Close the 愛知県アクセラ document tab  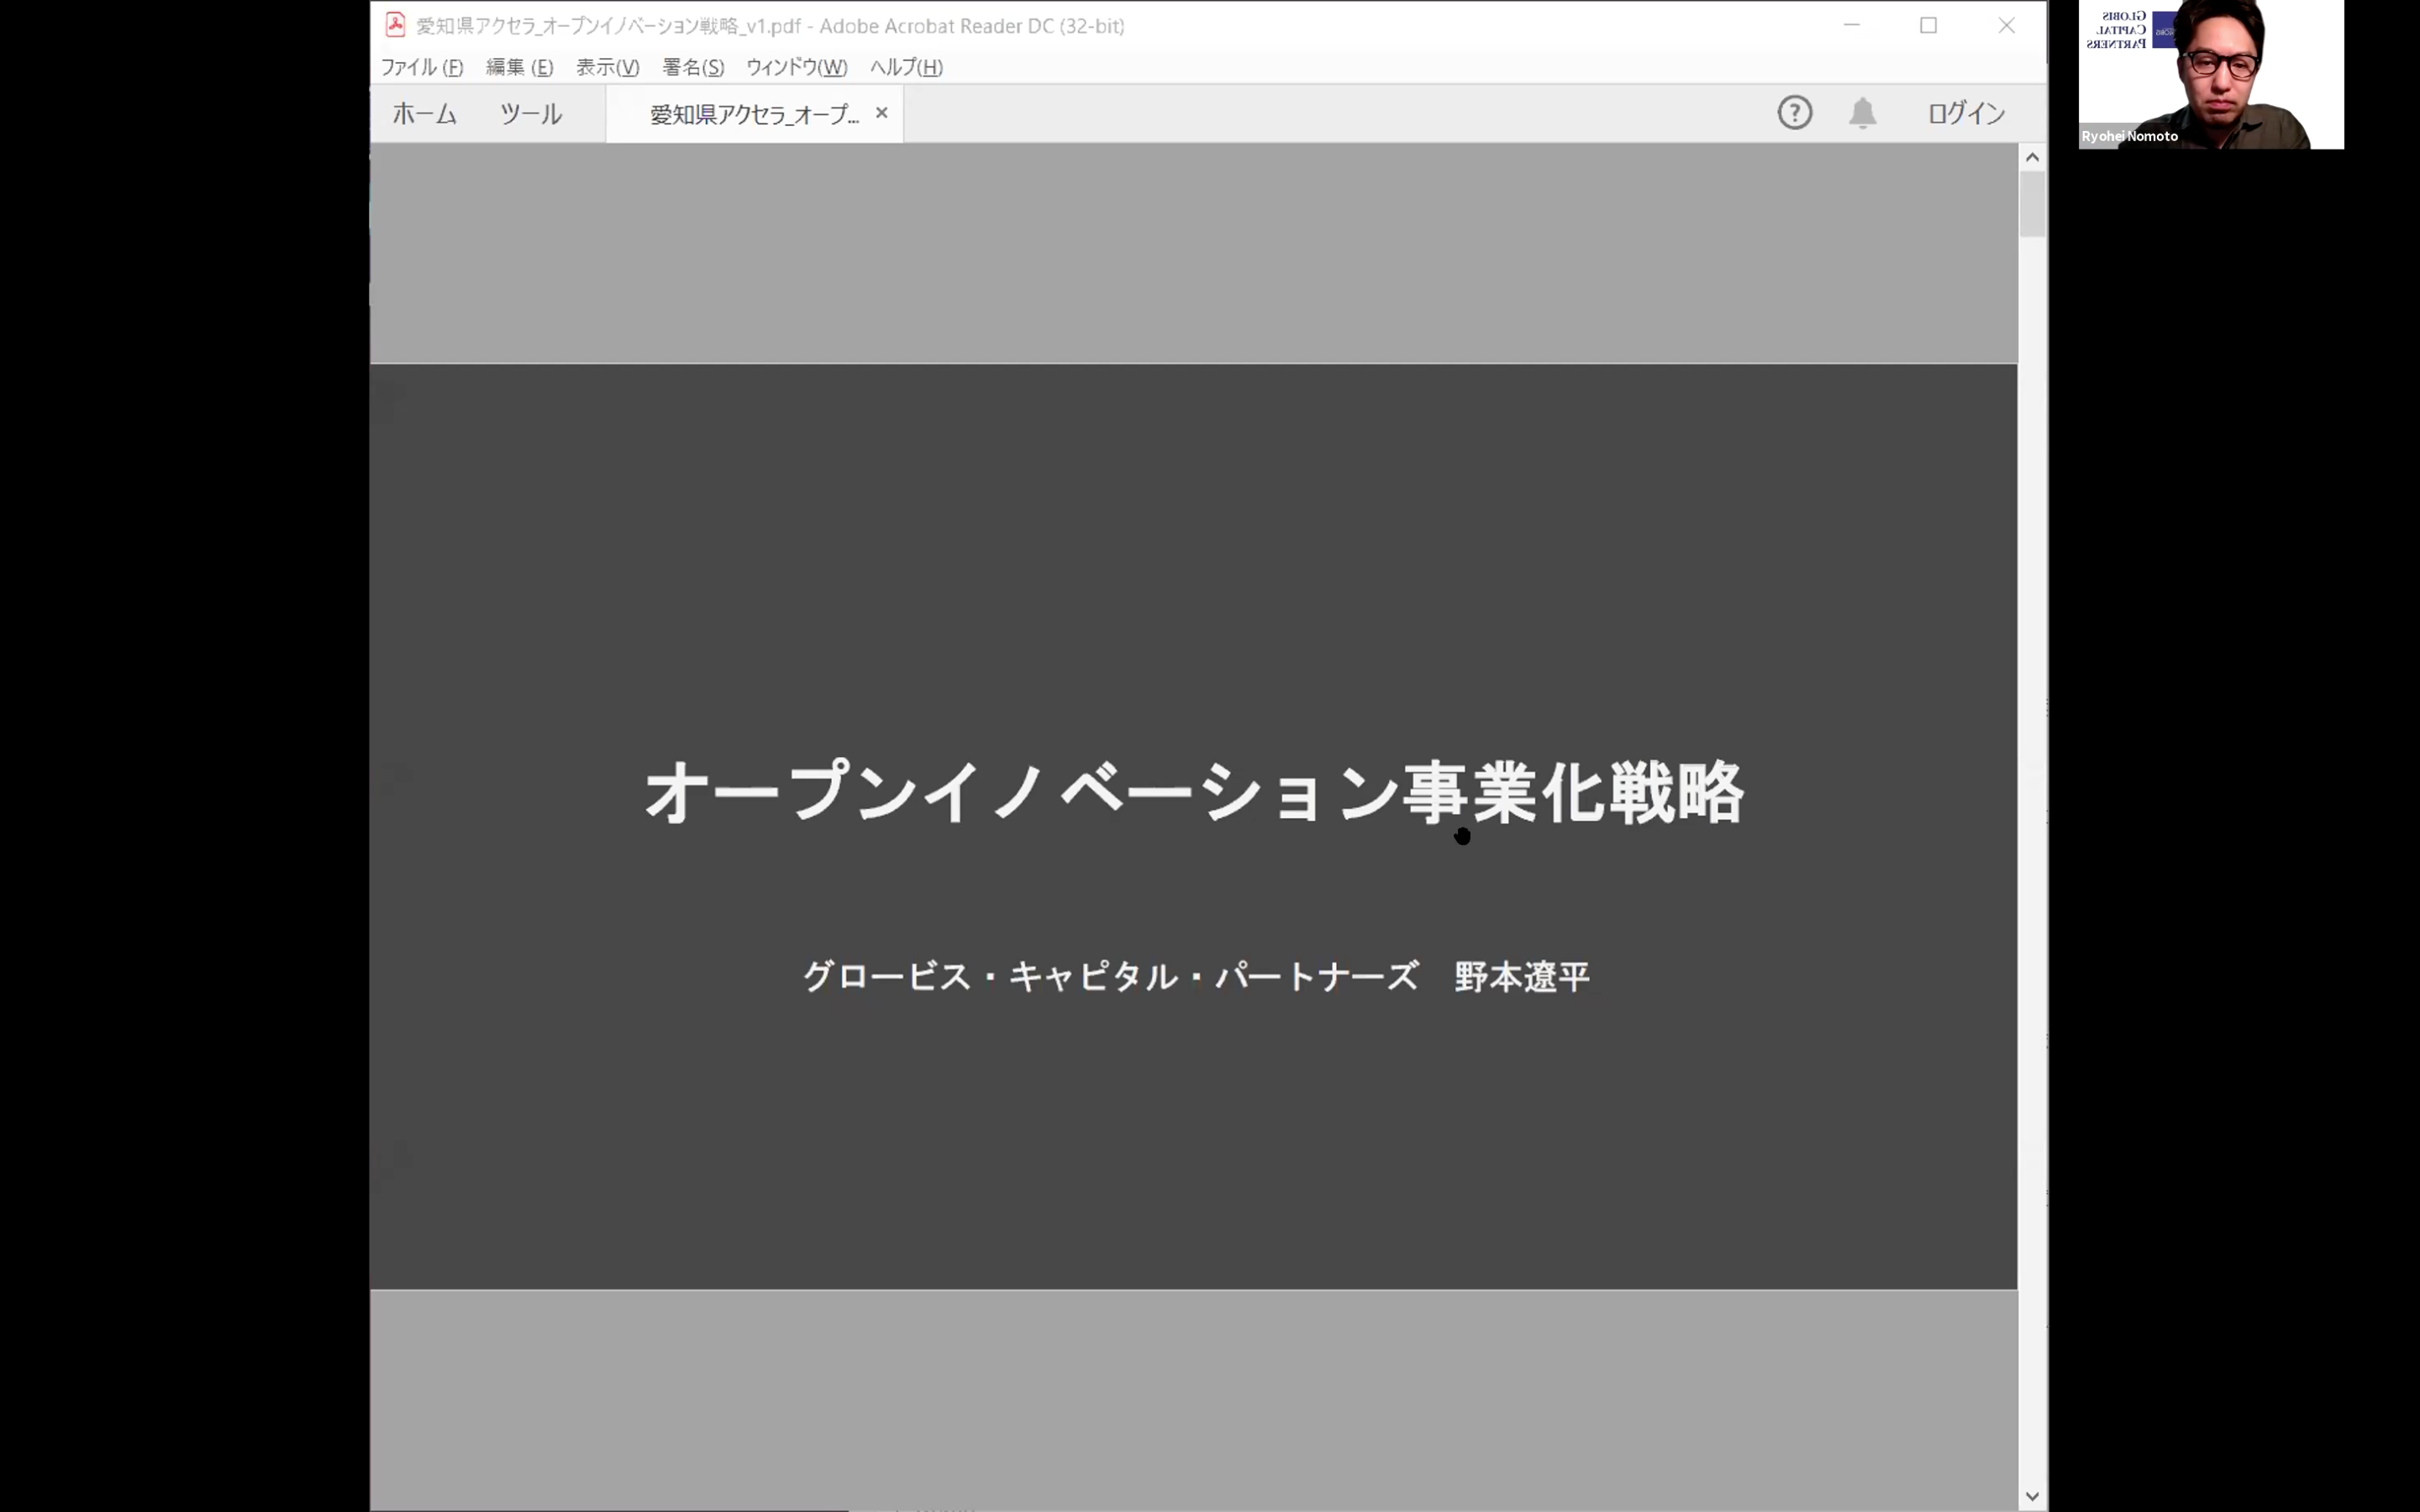(x=881, y=113)
